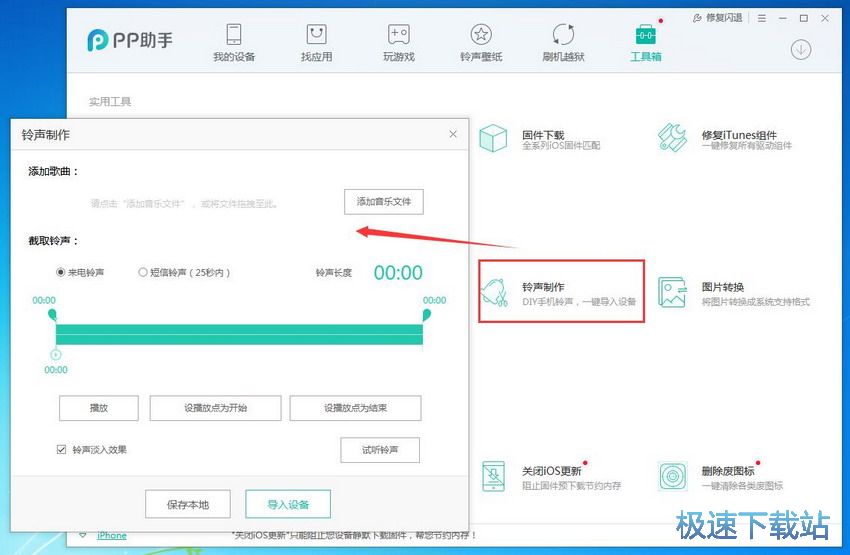Click the 试听铃声 preview button

(380, 450)
